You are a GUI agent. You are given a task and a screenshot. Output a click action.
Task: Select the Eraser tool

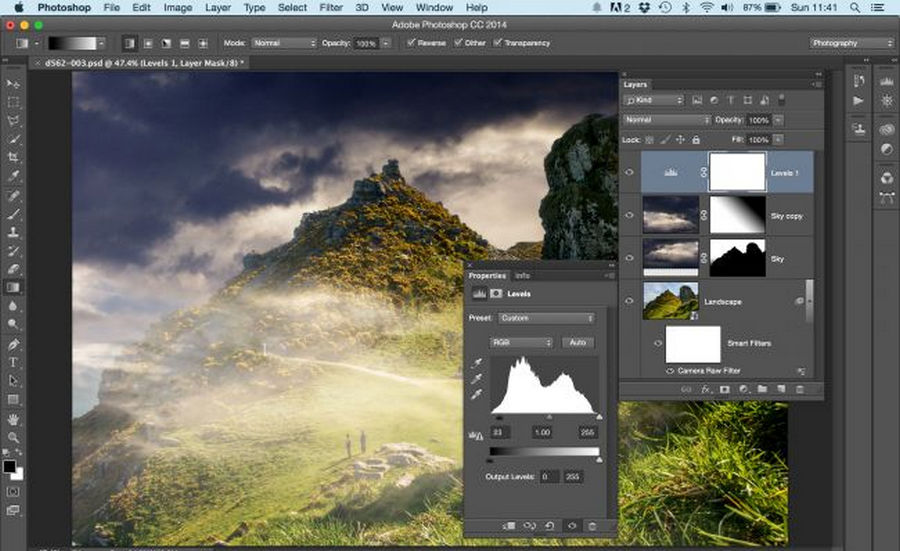click(x=13, y=269)
